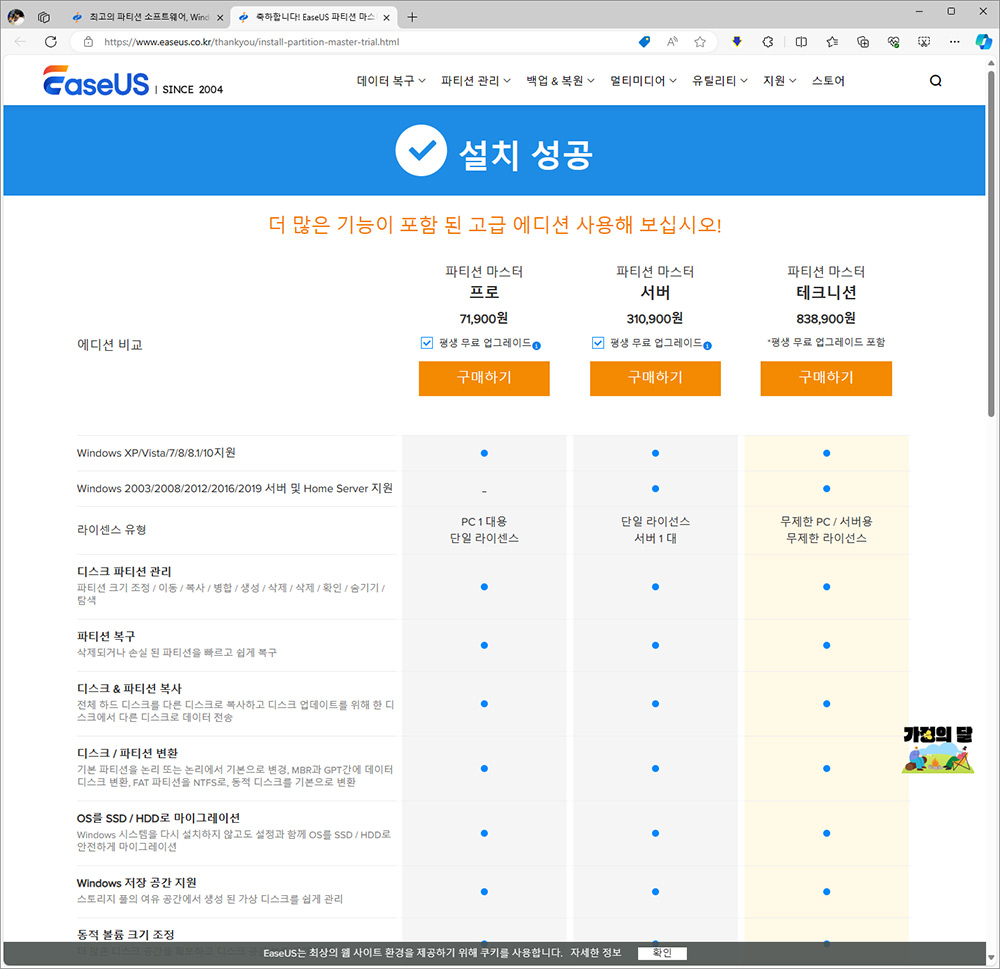1000x969 pixels.
Task: Click the page vertical scrollbar thumb
Action: pos(991,242)
